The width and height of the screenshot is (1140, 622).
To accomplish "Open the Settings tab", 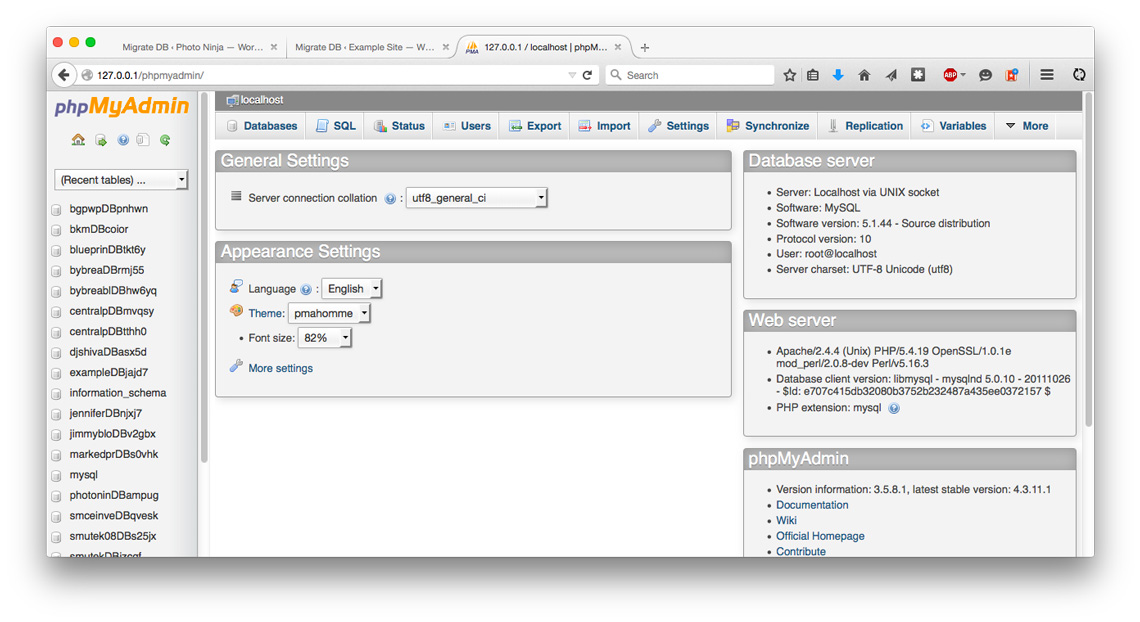I will pyautogui.click(x=678, y=126).
